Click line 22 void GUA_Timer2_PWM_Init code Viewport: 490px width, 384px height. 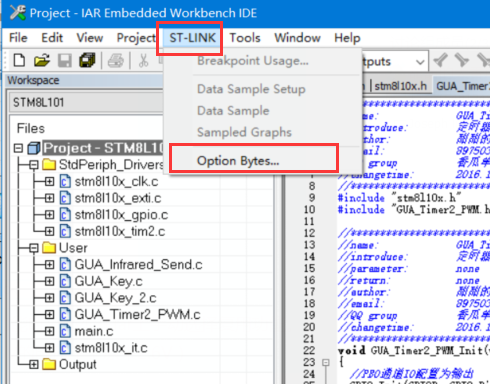[413, 351]
